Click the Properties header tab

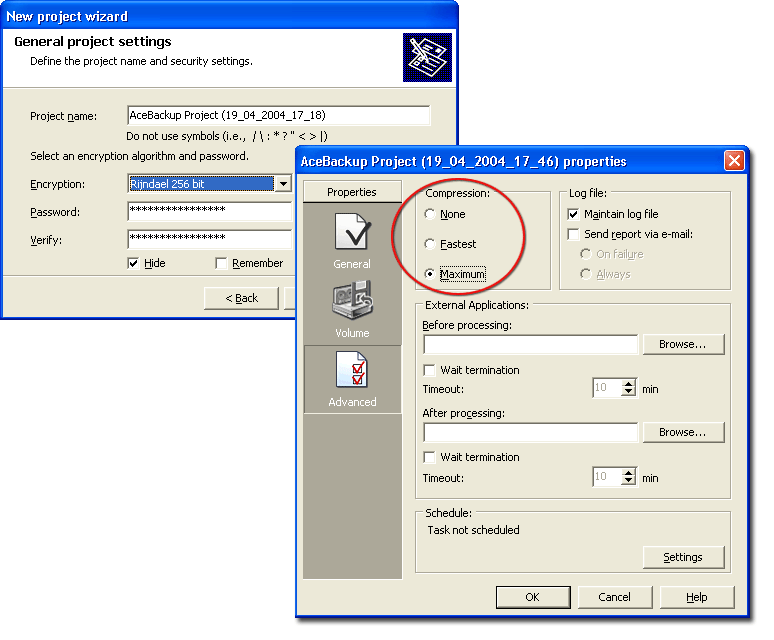[352, 191]
